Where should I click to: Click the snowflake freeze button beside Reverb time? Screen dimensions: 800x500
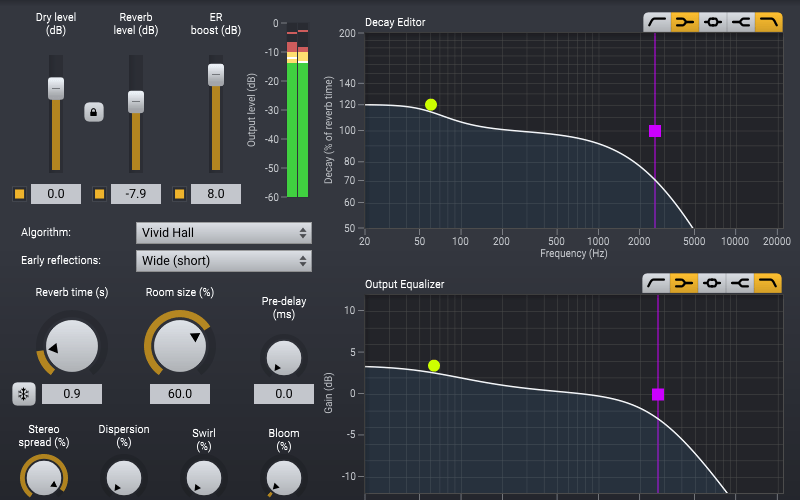(23, 394)
